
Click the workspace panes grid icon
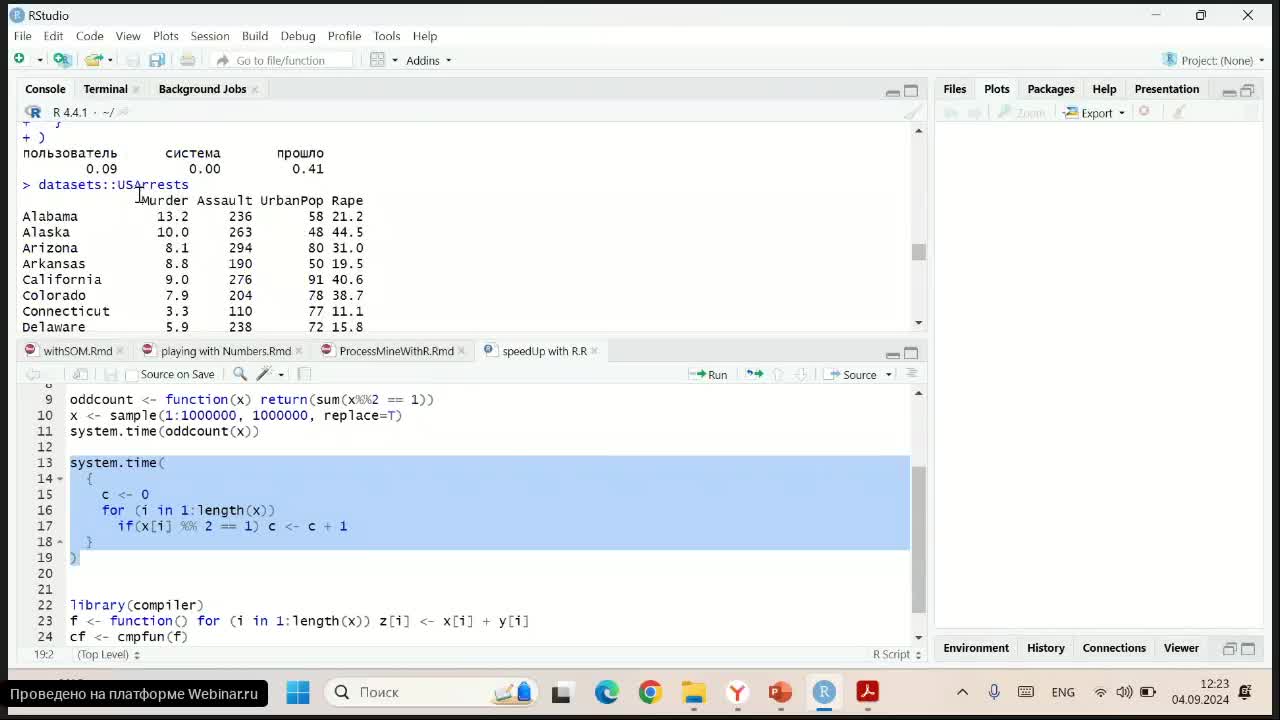tap(377, 60)
